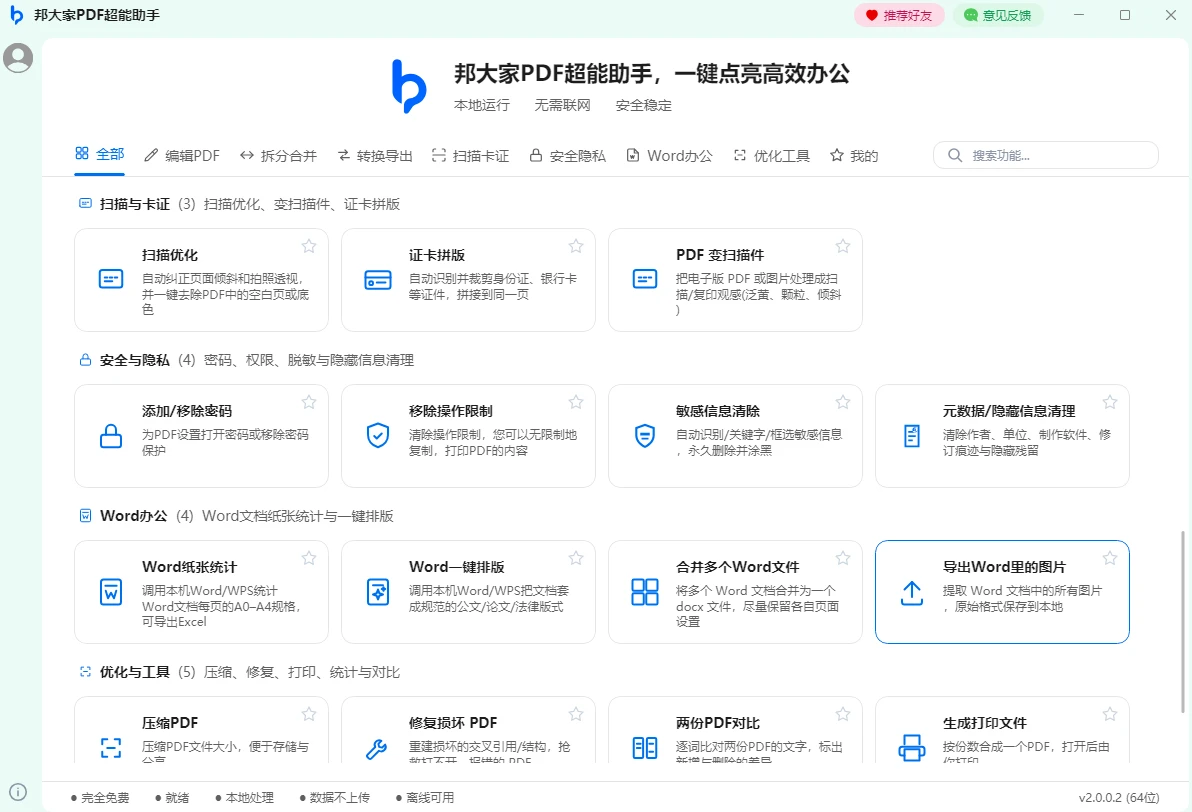Star the 敏感信息清除 tool

[842, 401]
